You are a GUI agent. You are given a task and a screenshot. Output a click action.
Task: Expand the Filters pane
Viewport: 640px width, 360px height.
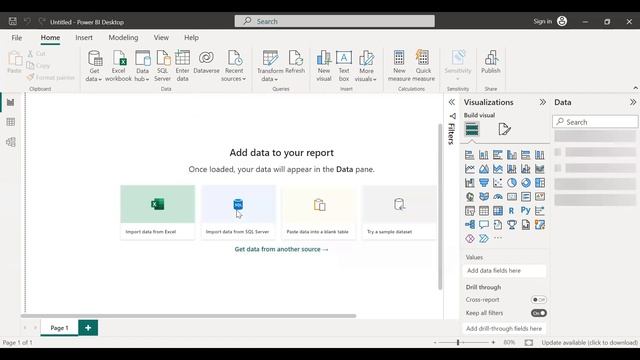[x=452, y=102]
